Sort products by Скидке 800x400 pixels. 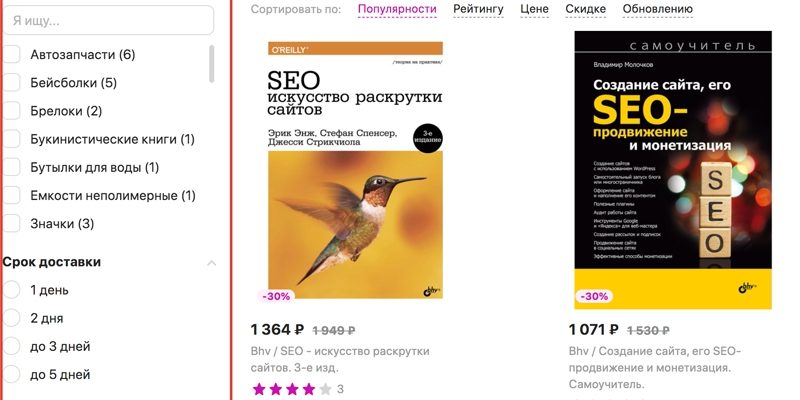point(585,9)
